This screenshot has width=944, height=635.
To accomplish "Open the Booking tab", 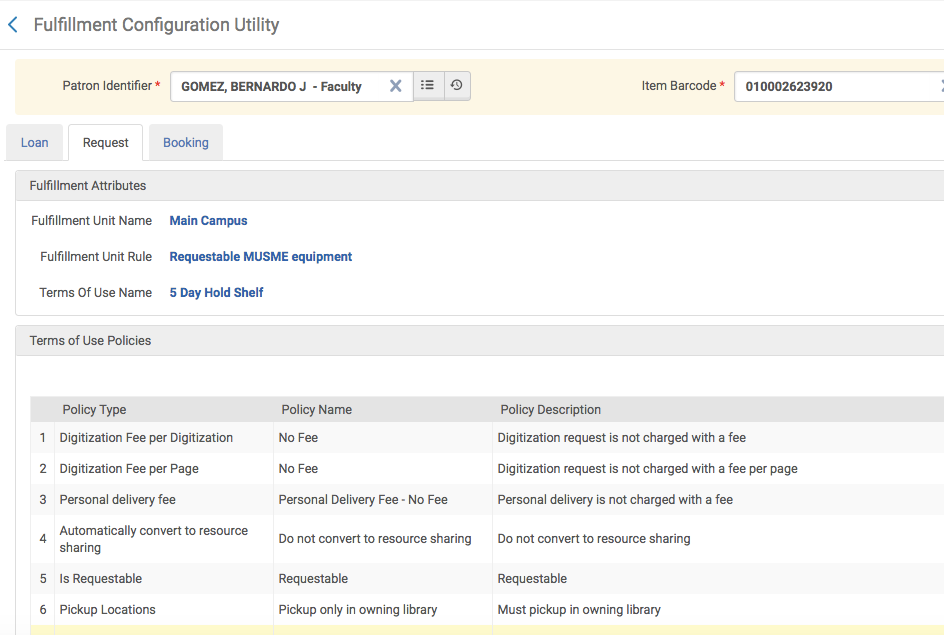I will (186, 143).
